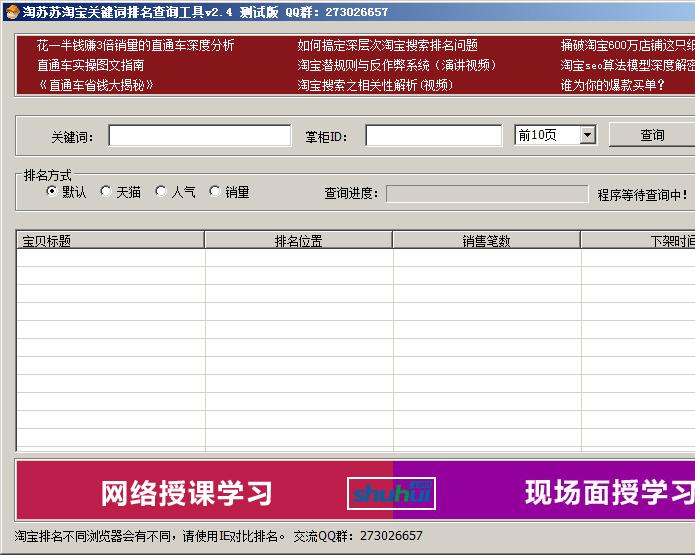Open link 《直通车省钱大揭秘》

pyautogui.click(x=96, y=85)
